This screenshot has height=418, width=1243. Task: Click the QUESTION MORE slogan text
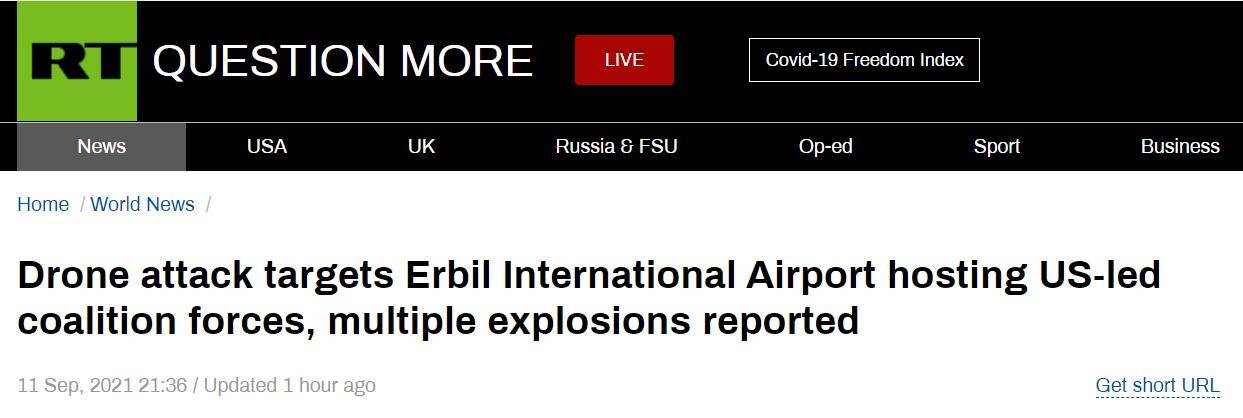click(342, 61)
